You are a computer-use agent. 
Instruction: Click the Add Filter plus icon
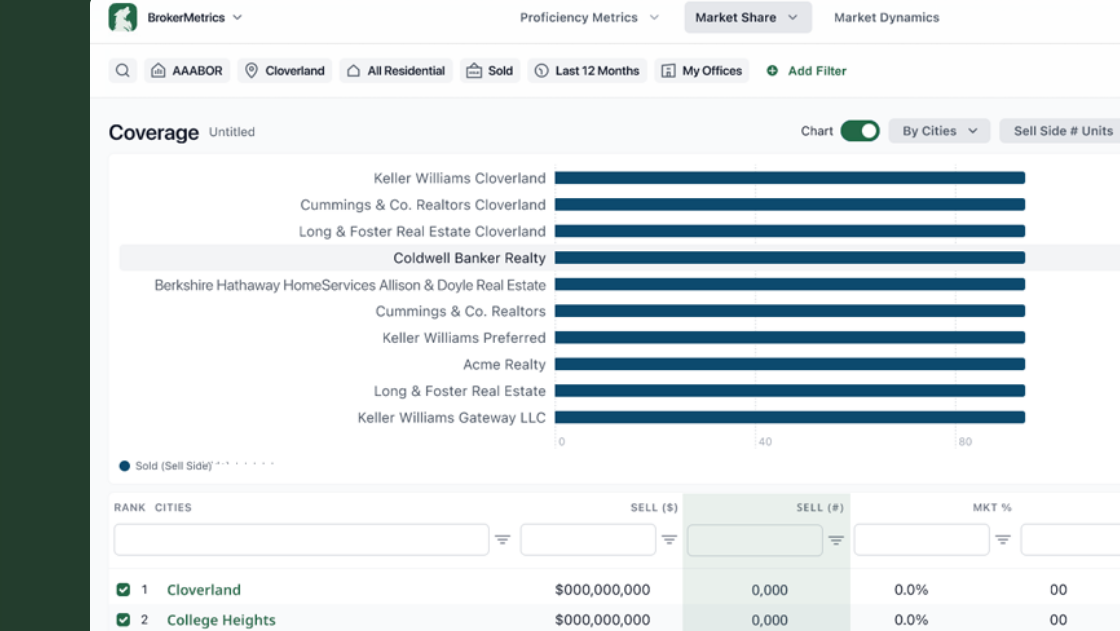[x=772, y=71]
